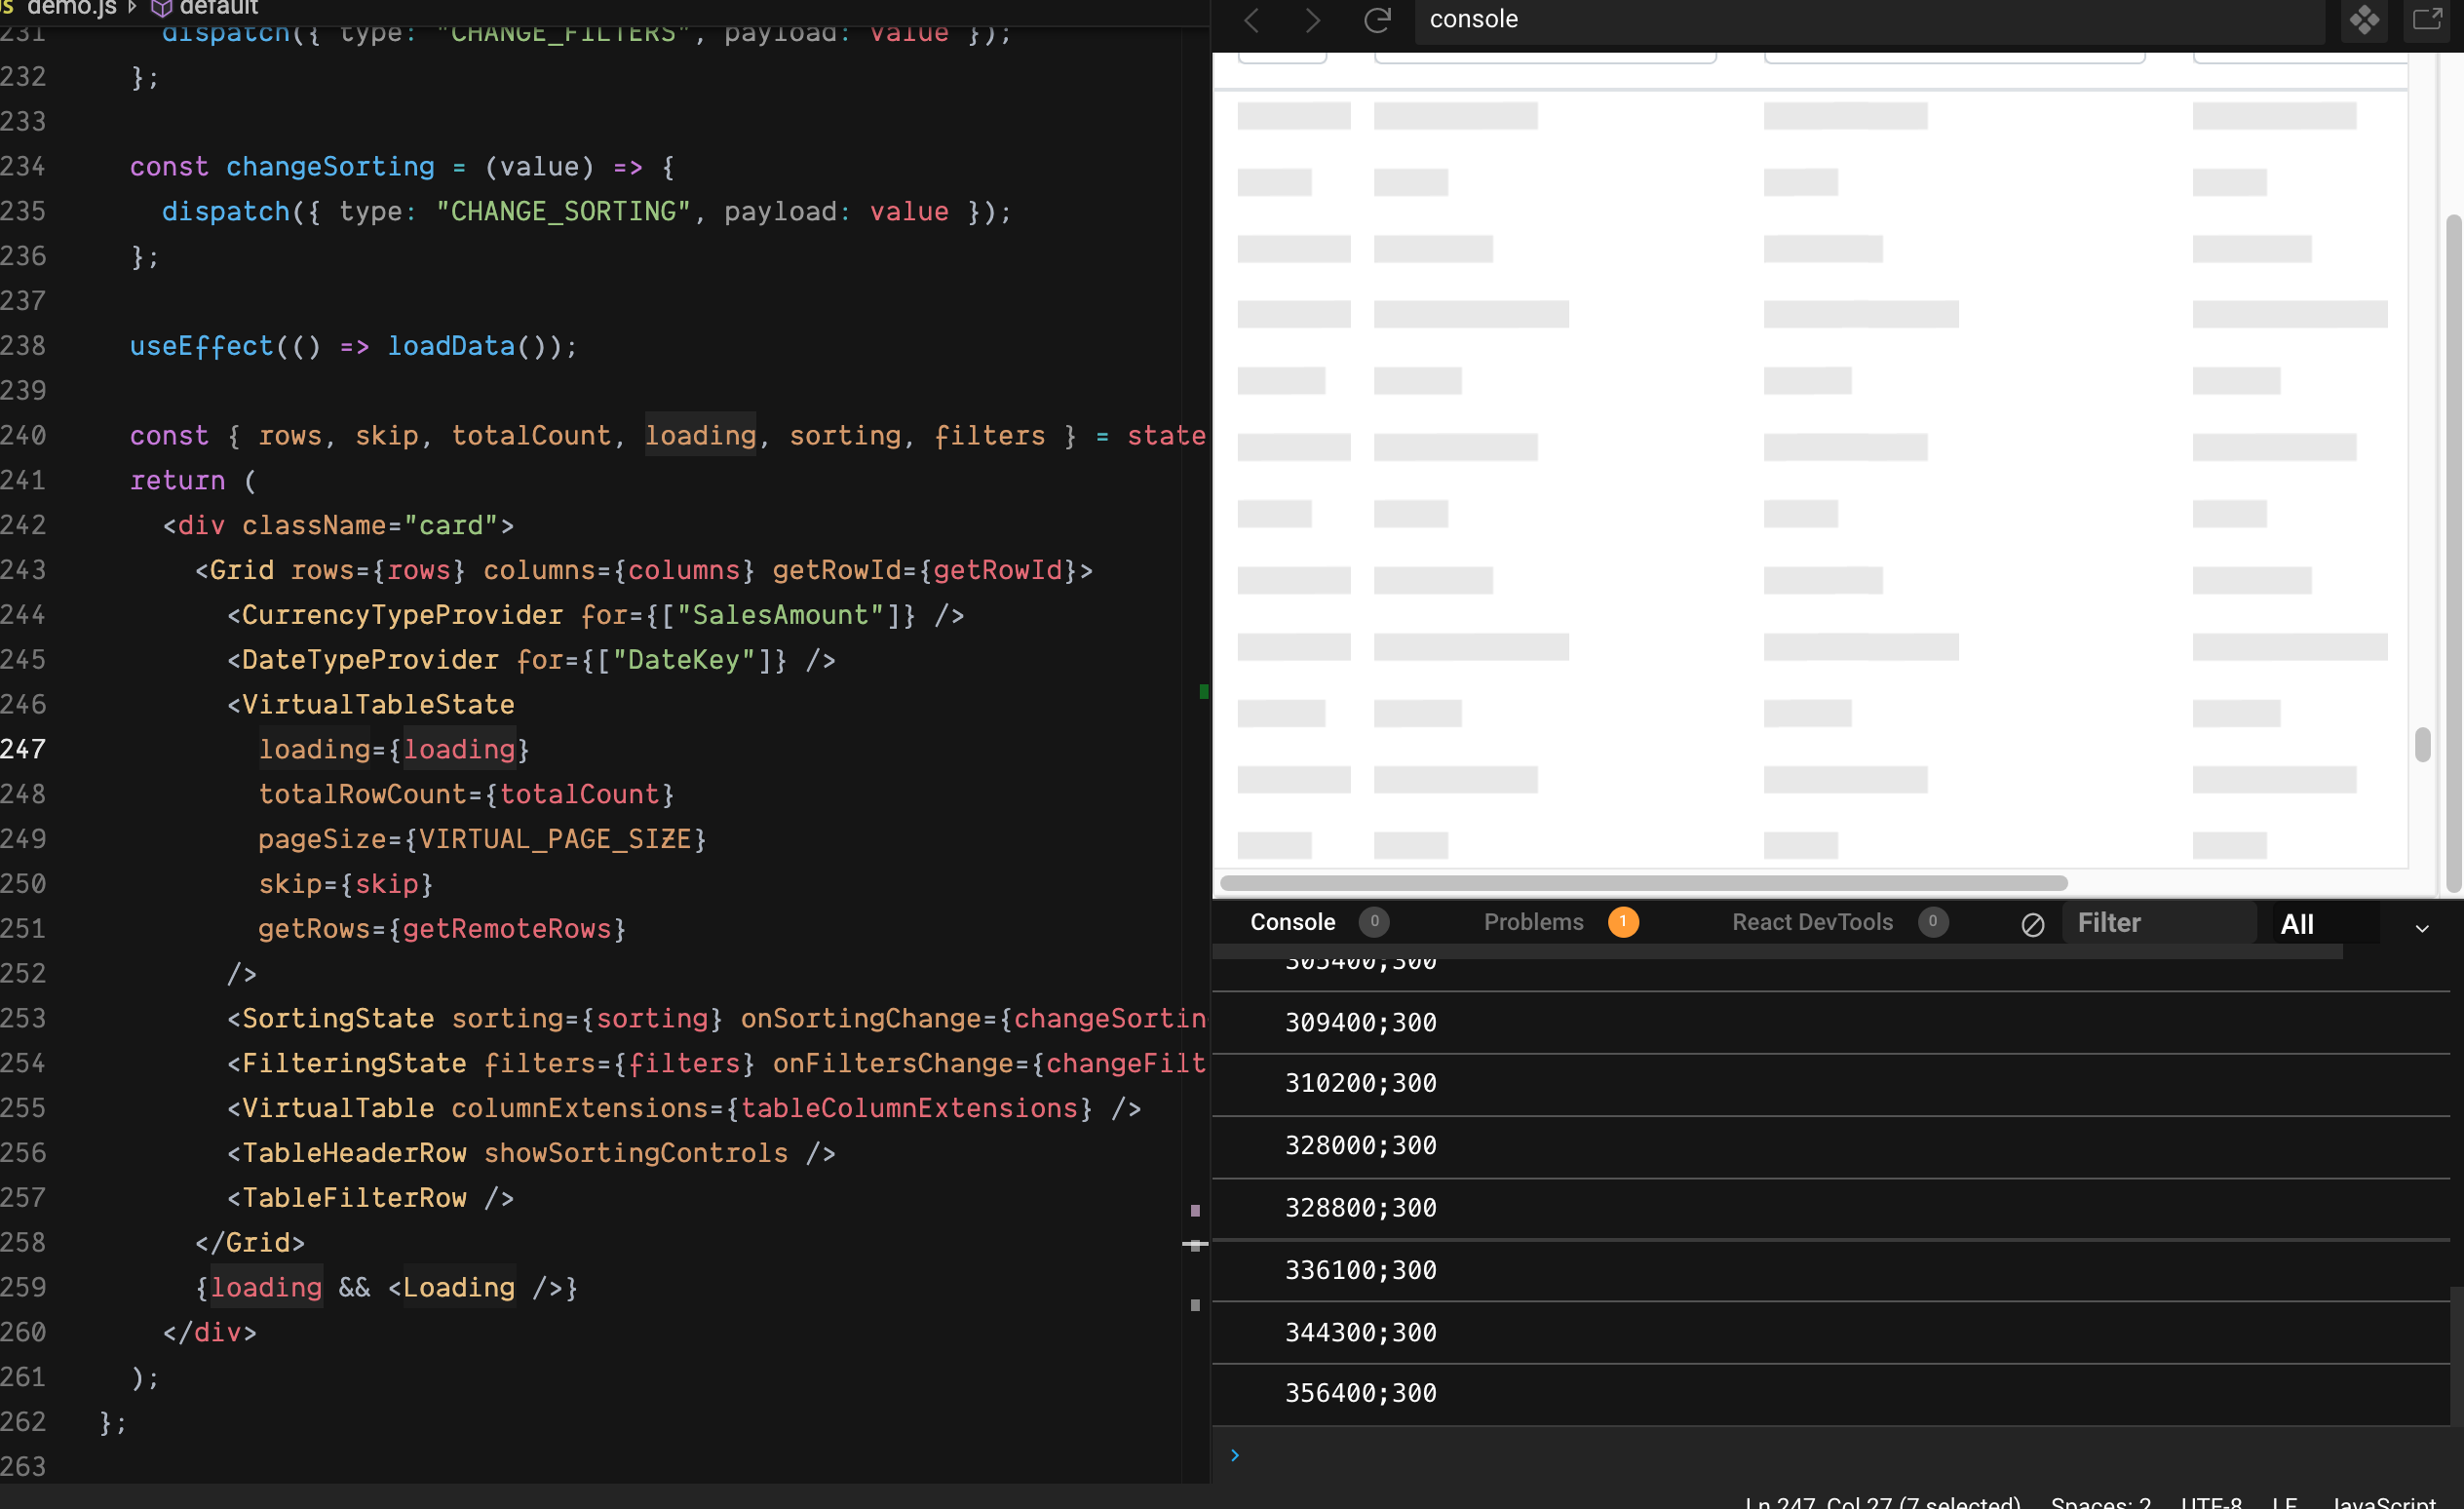
Task: Switch to the Problems tab
Action: [1533, 922]
